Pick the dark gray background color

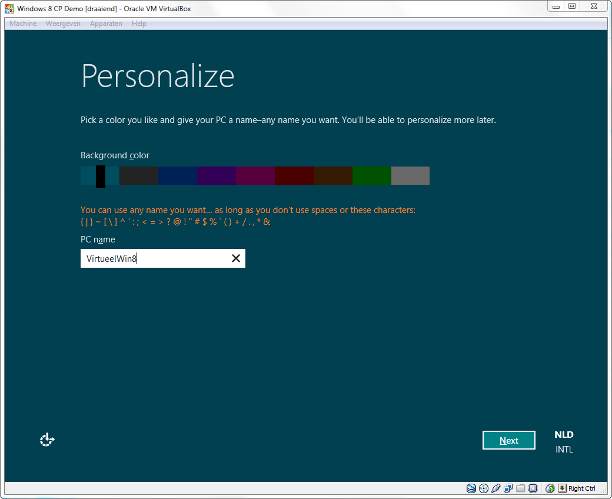click(x=139, y=176)
